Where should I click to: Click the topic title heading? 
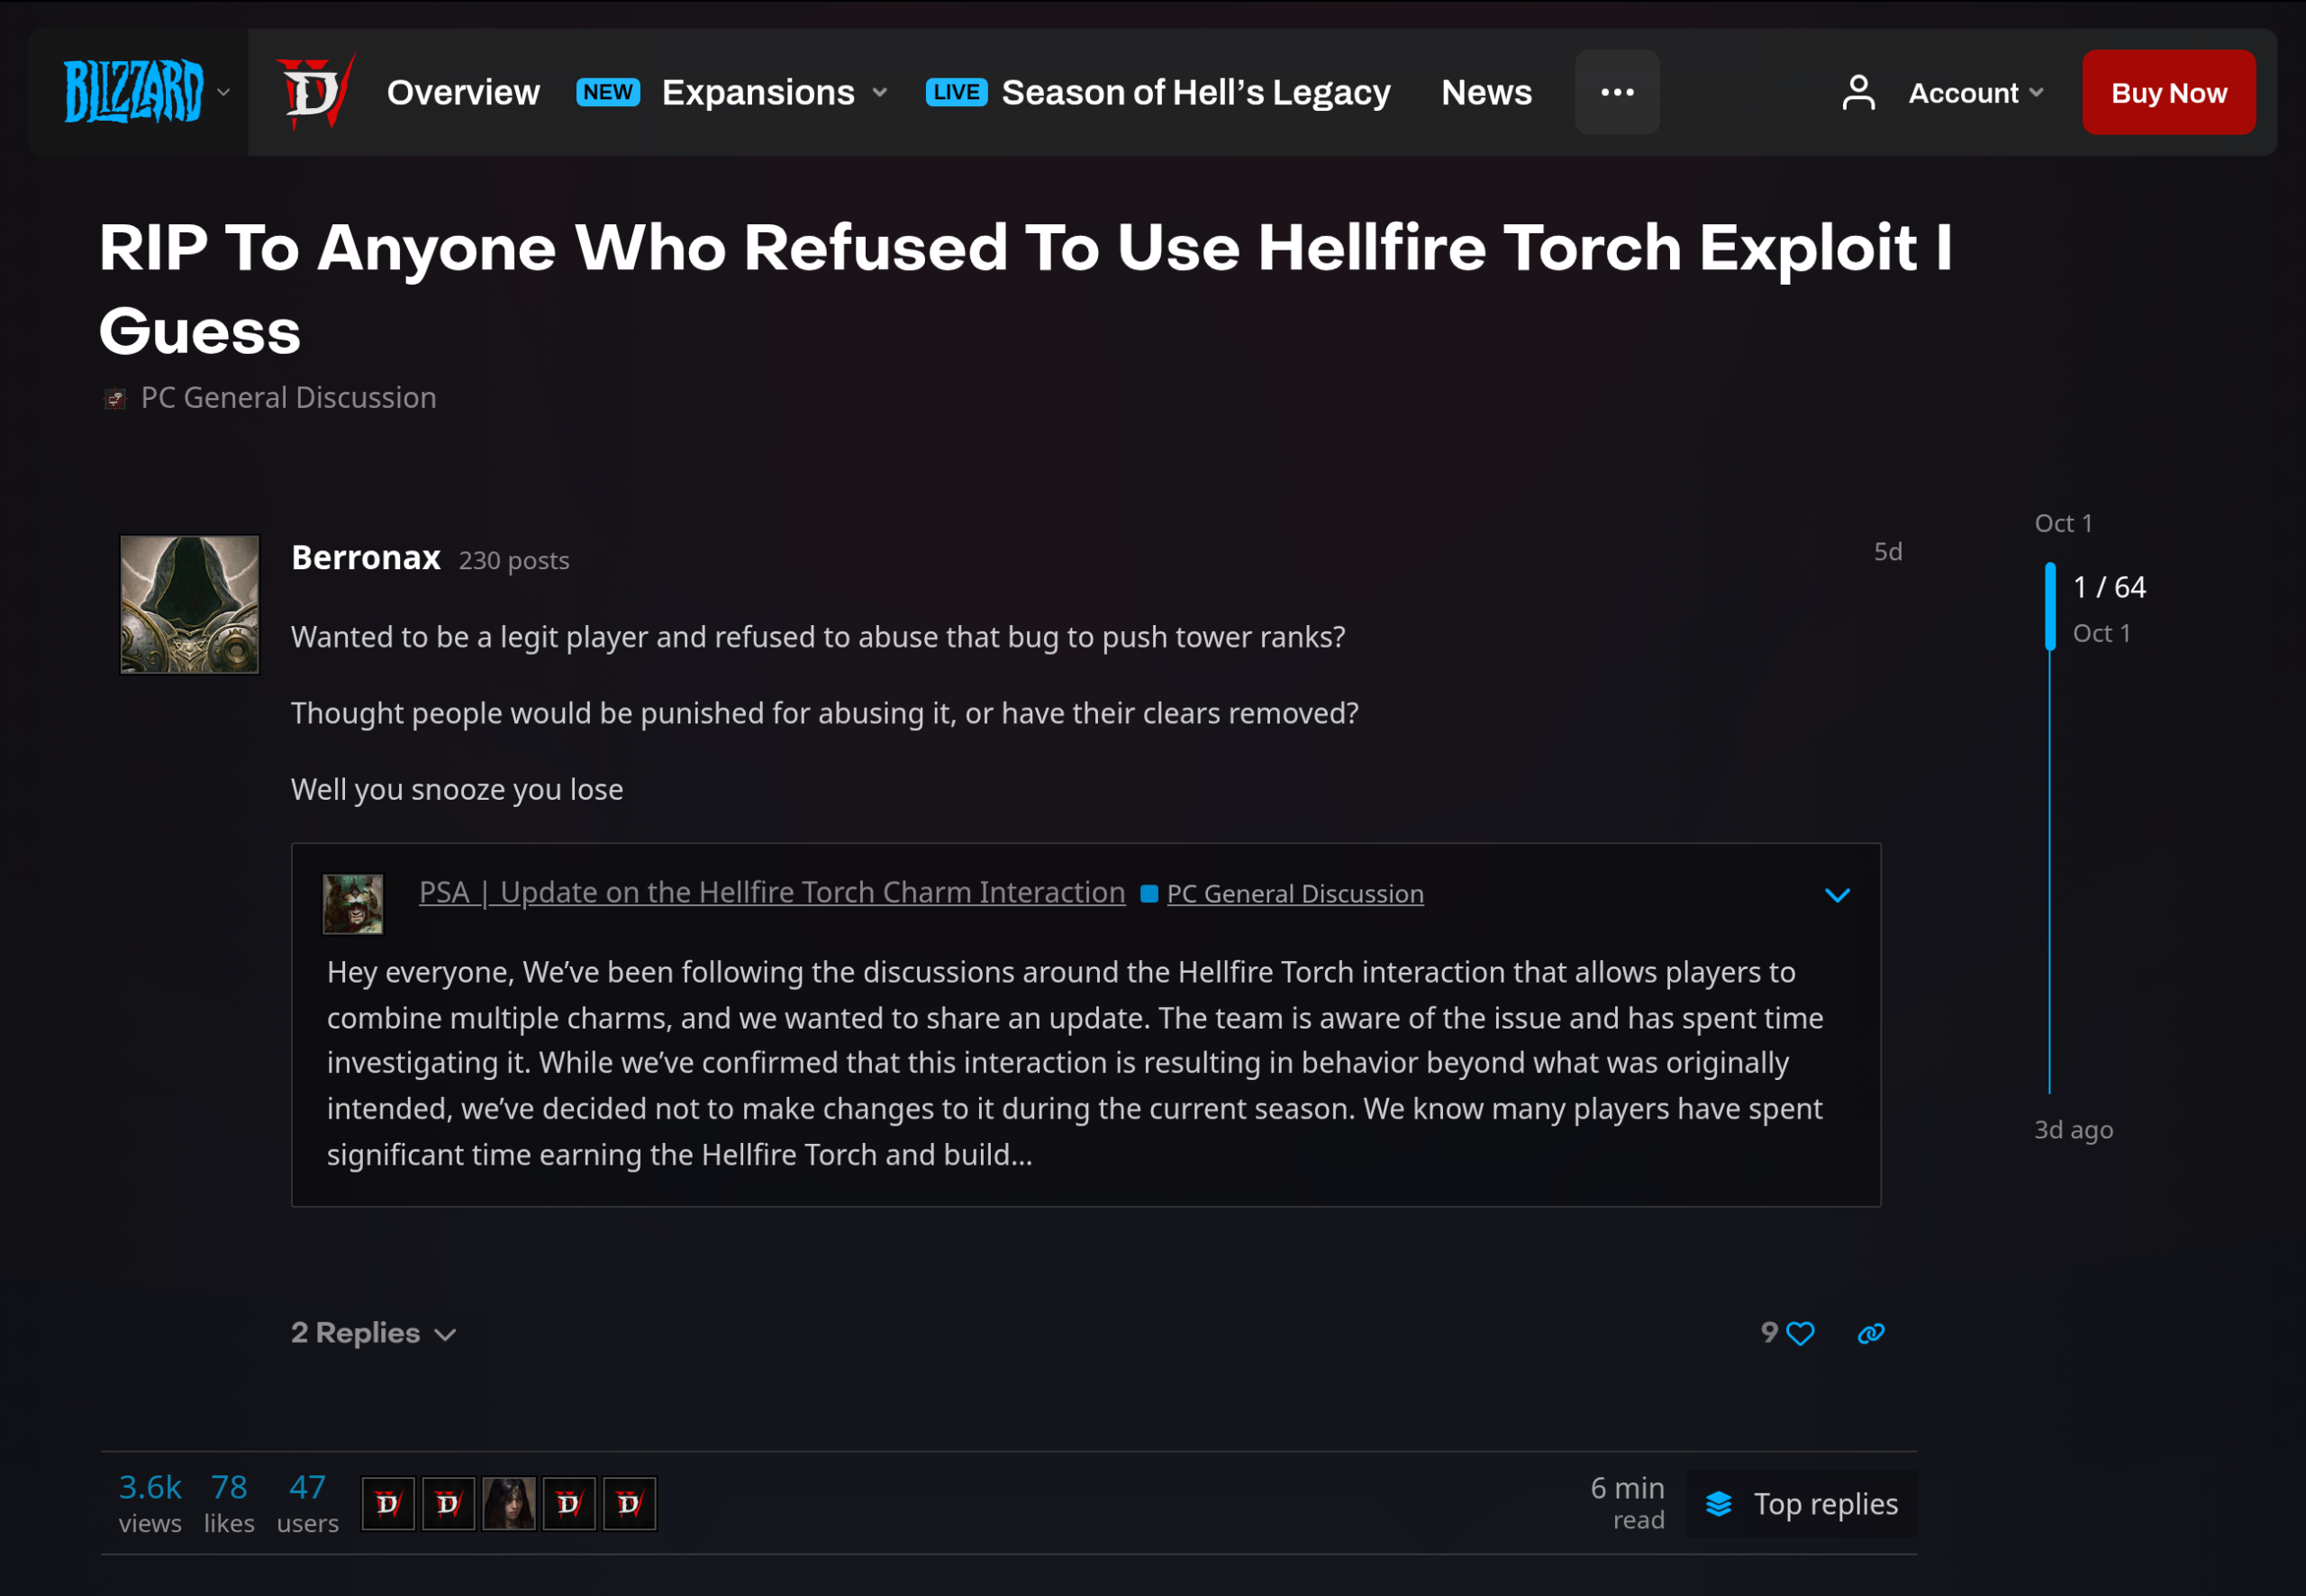coord(1025,289)
